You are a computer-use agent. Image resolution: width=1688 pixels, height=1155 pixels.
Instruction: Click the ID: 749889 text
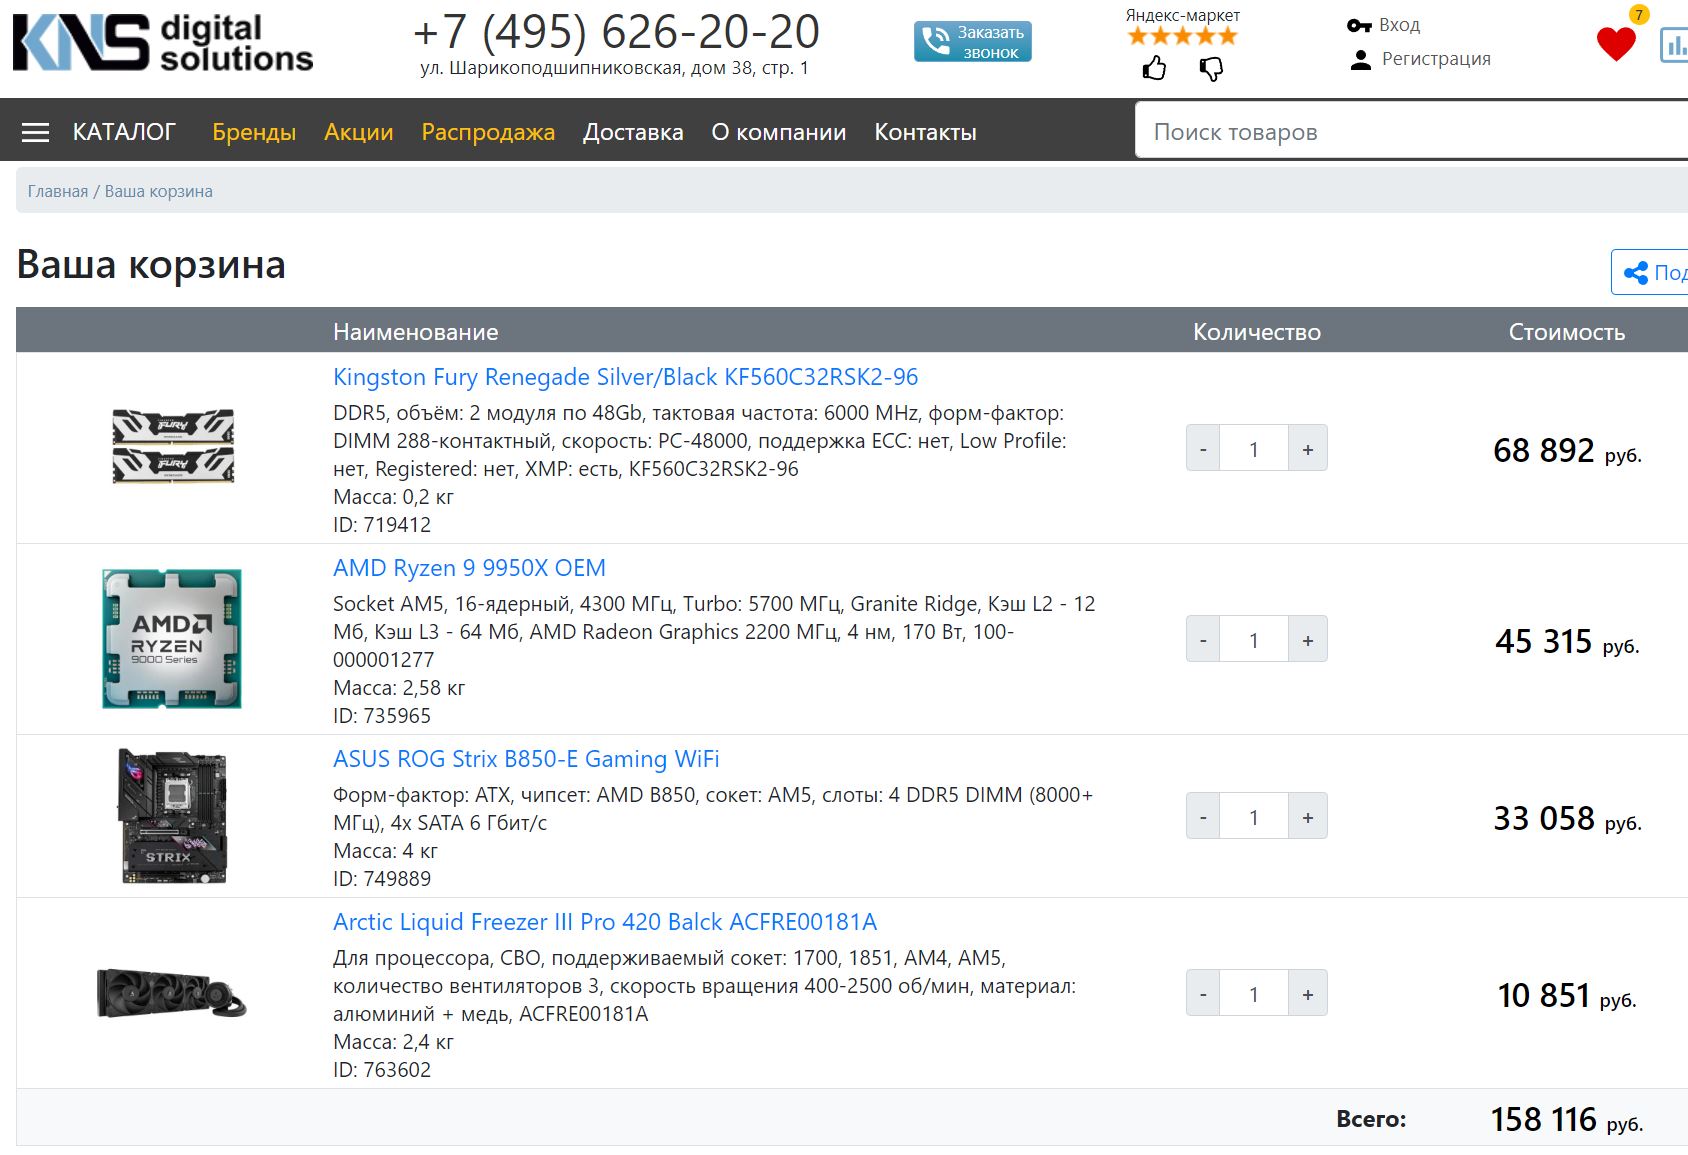pyautogui.click(x=382, y=879)
